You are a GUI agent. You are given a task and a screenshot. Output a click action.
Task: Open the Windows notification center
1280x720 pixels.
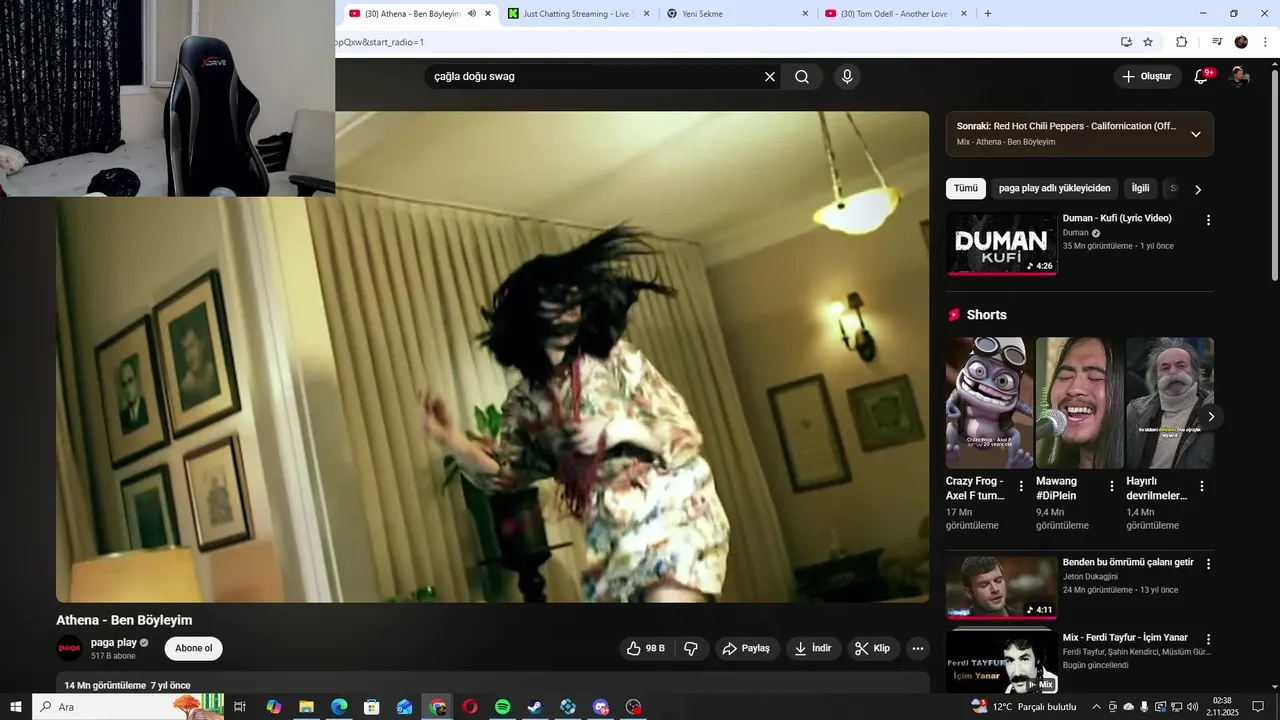coord(1258,707)
